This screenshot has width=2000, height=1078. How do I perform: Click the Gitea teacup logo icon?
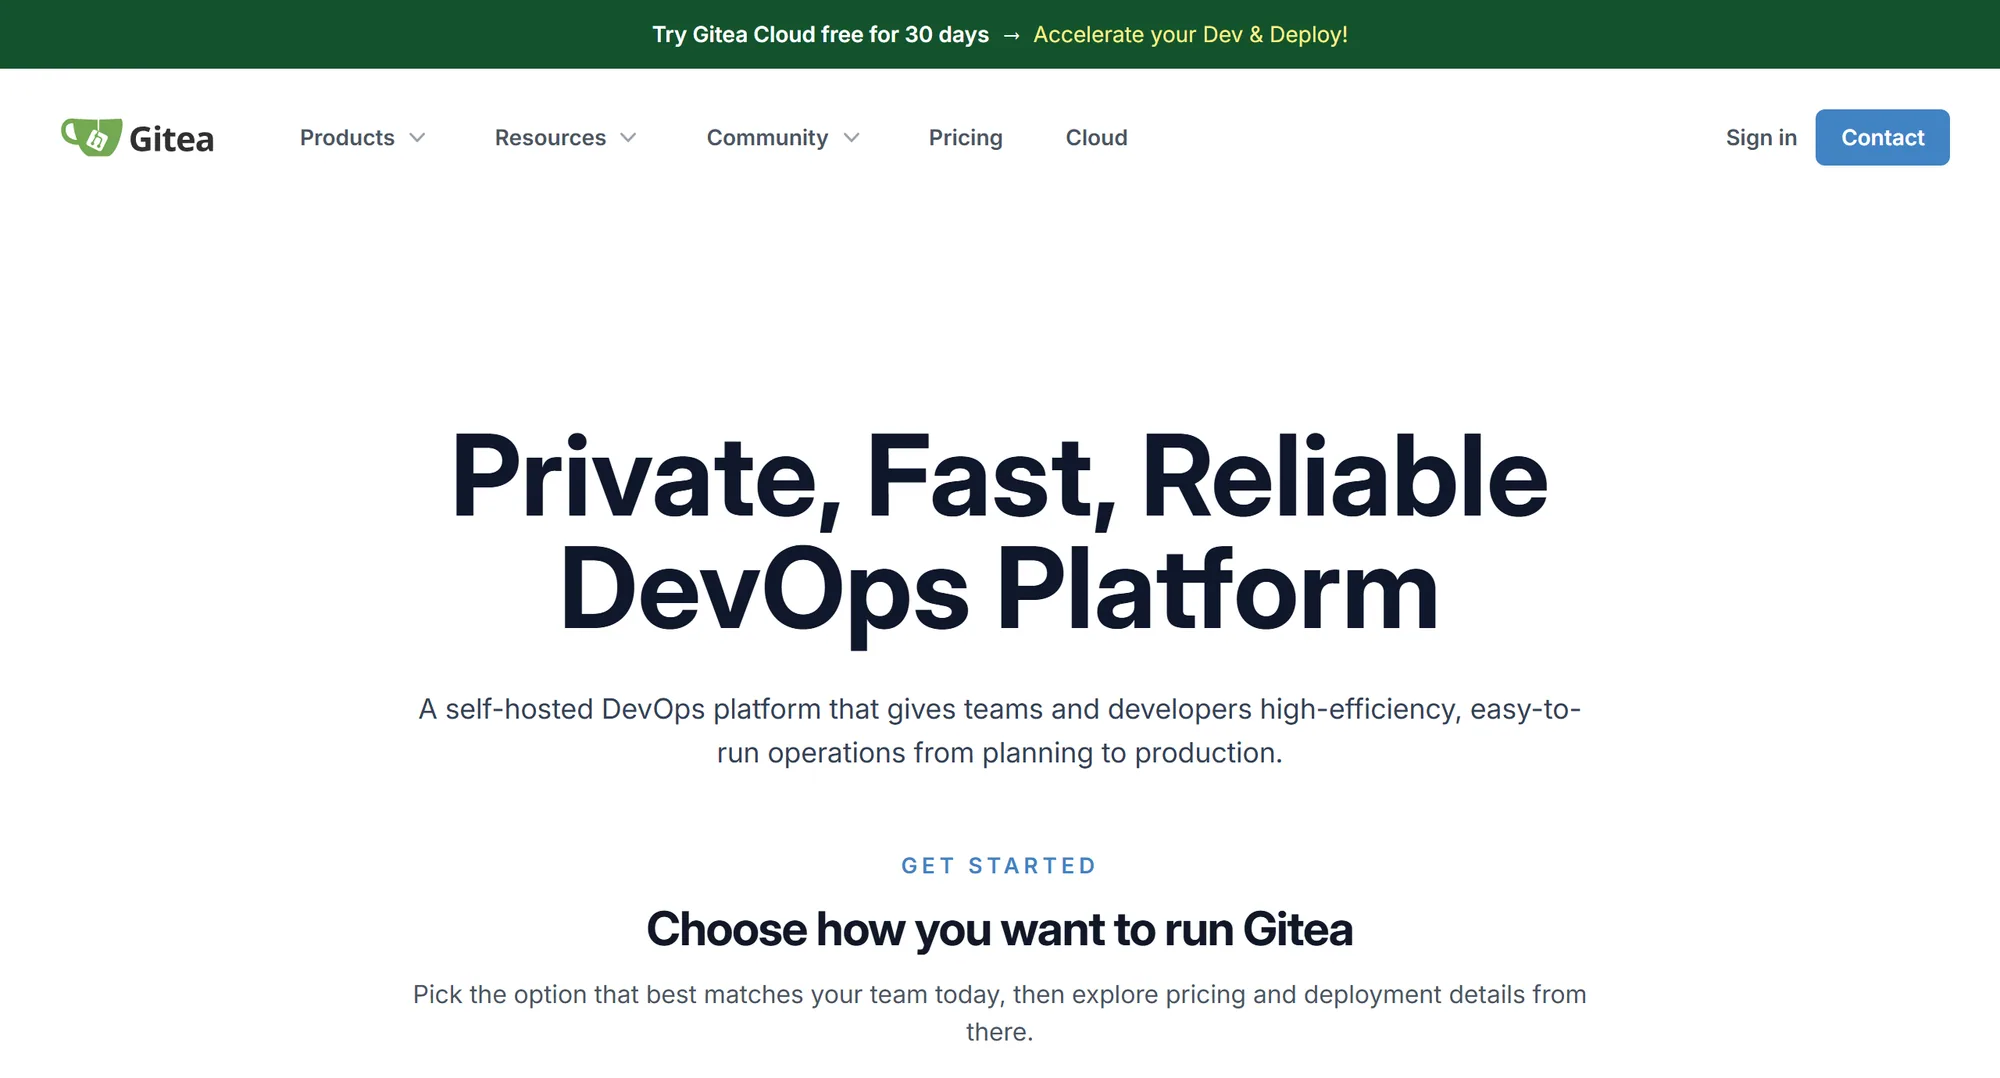[91, 137]
